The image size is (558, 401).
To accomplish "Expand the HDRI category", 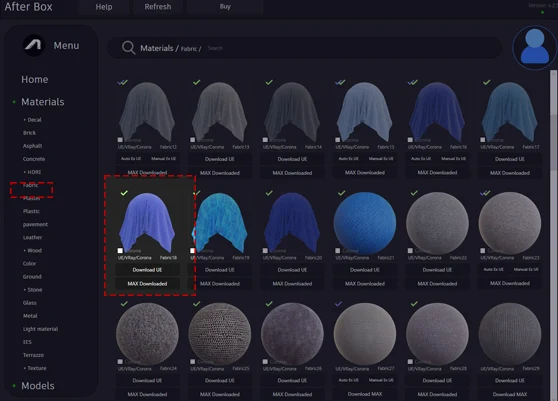I will click(32, 172).
